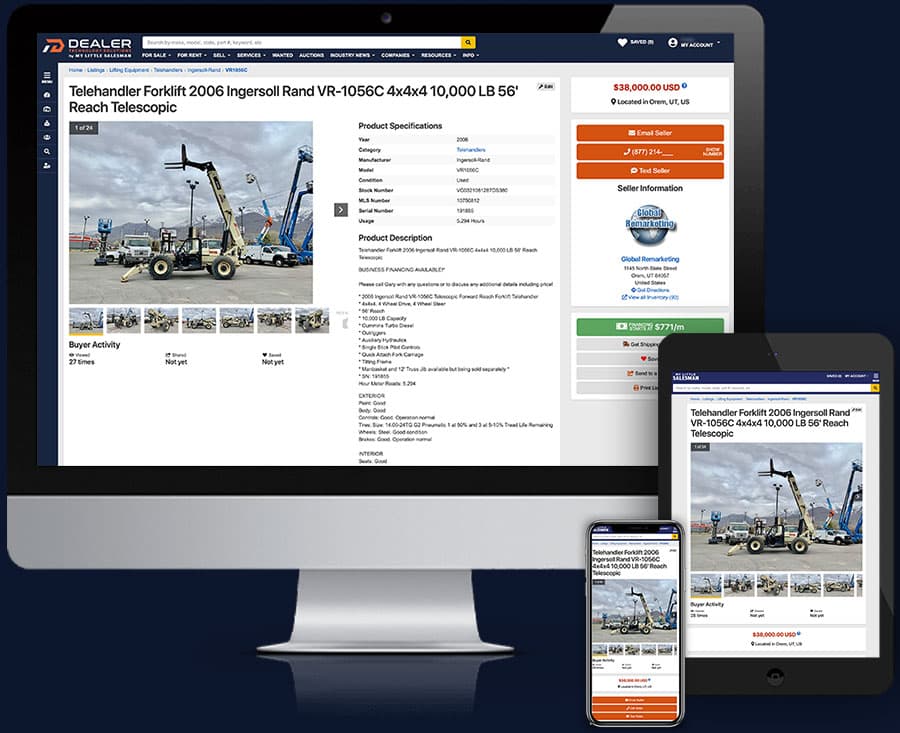This screenshot has width=900, height=733.
Task: Click the main telehandler photo on desktop
Action: click(x=191, y=212)
